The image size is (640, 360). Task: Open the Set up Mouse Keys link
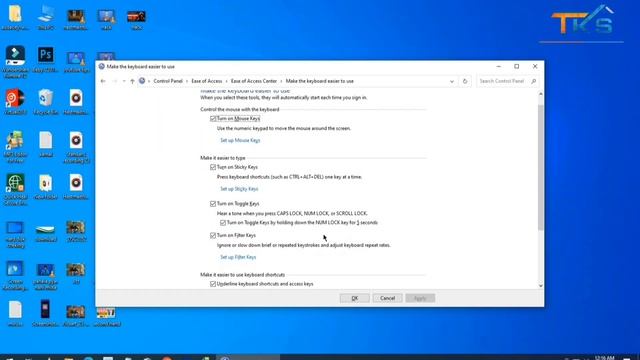pyautogui.click(x=240, y=140)
